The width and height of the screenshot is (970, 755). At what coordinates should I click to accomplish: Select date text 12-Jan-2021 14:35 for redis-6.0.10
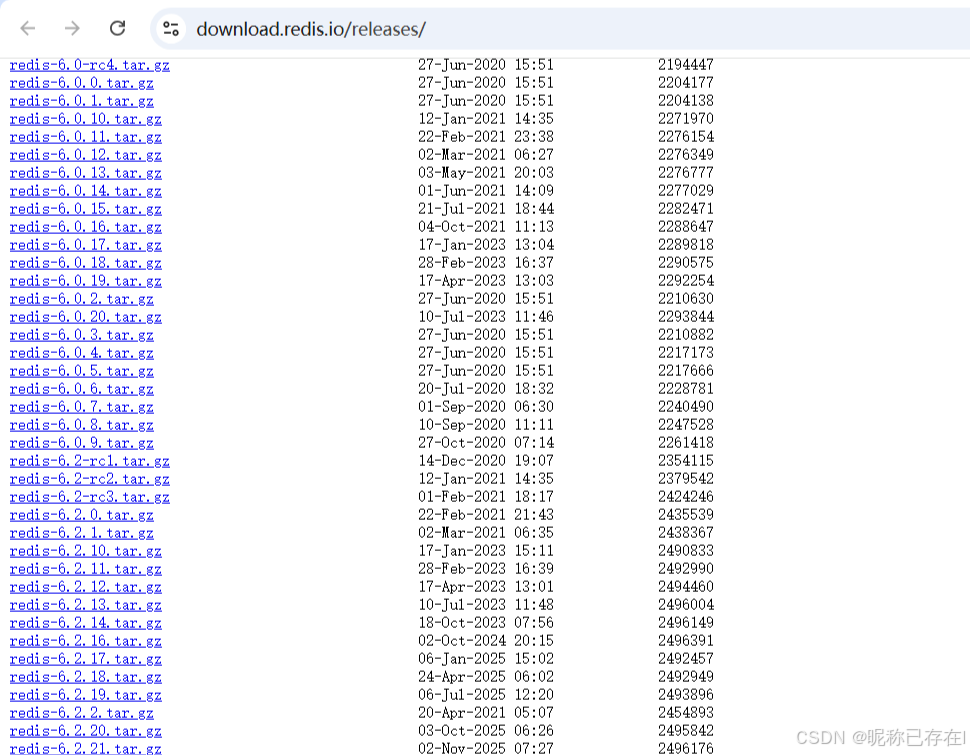click(x=486, y=118)
